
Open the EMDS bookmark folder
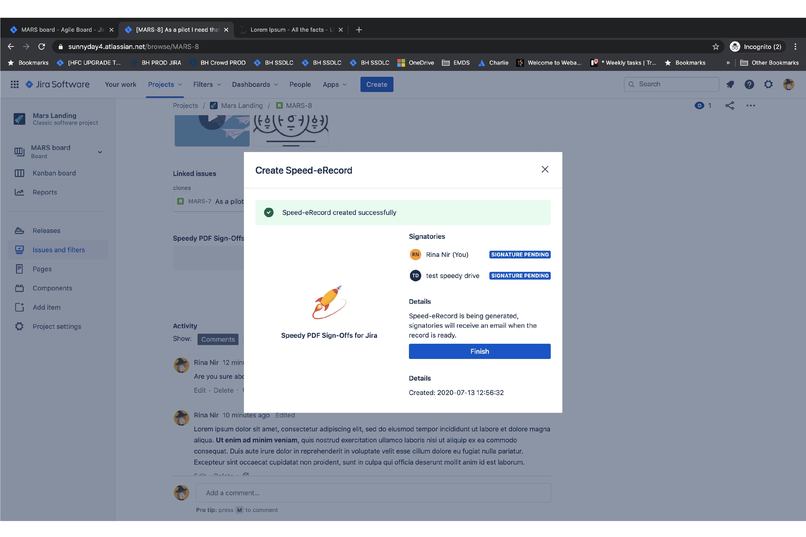[x=455, y=63]
